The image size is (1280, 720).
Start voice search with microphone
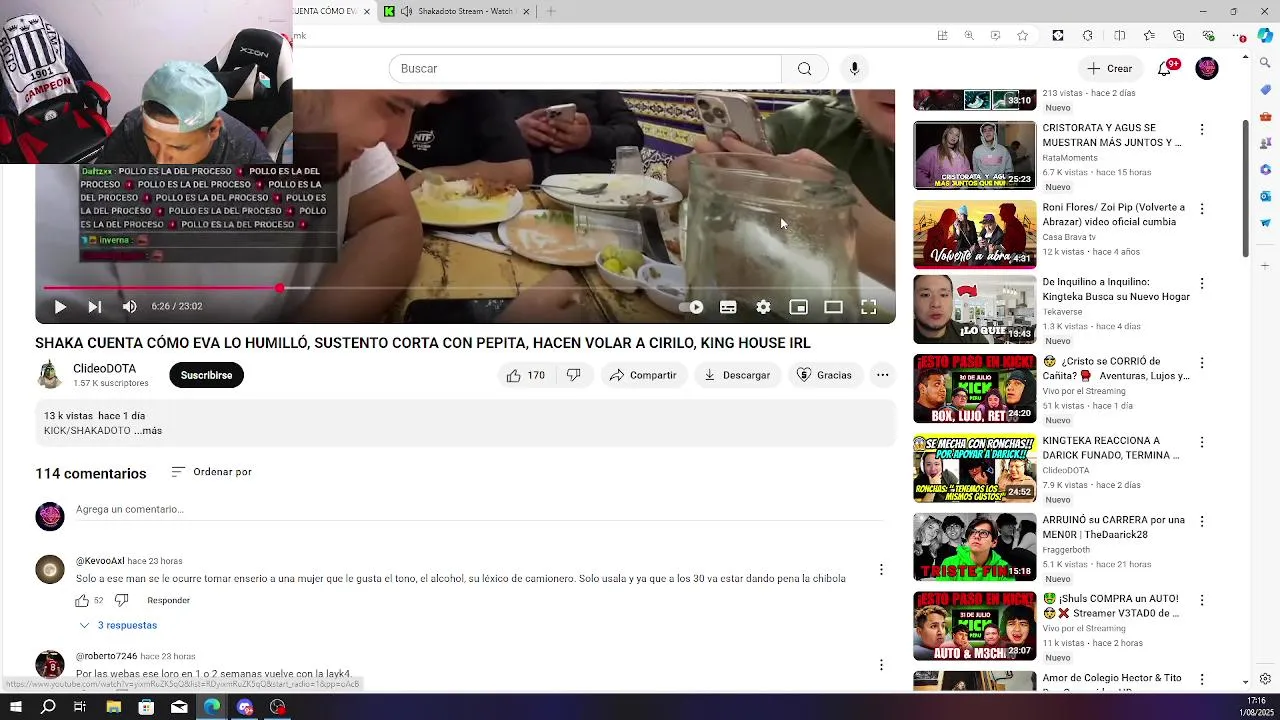[854, 68]
